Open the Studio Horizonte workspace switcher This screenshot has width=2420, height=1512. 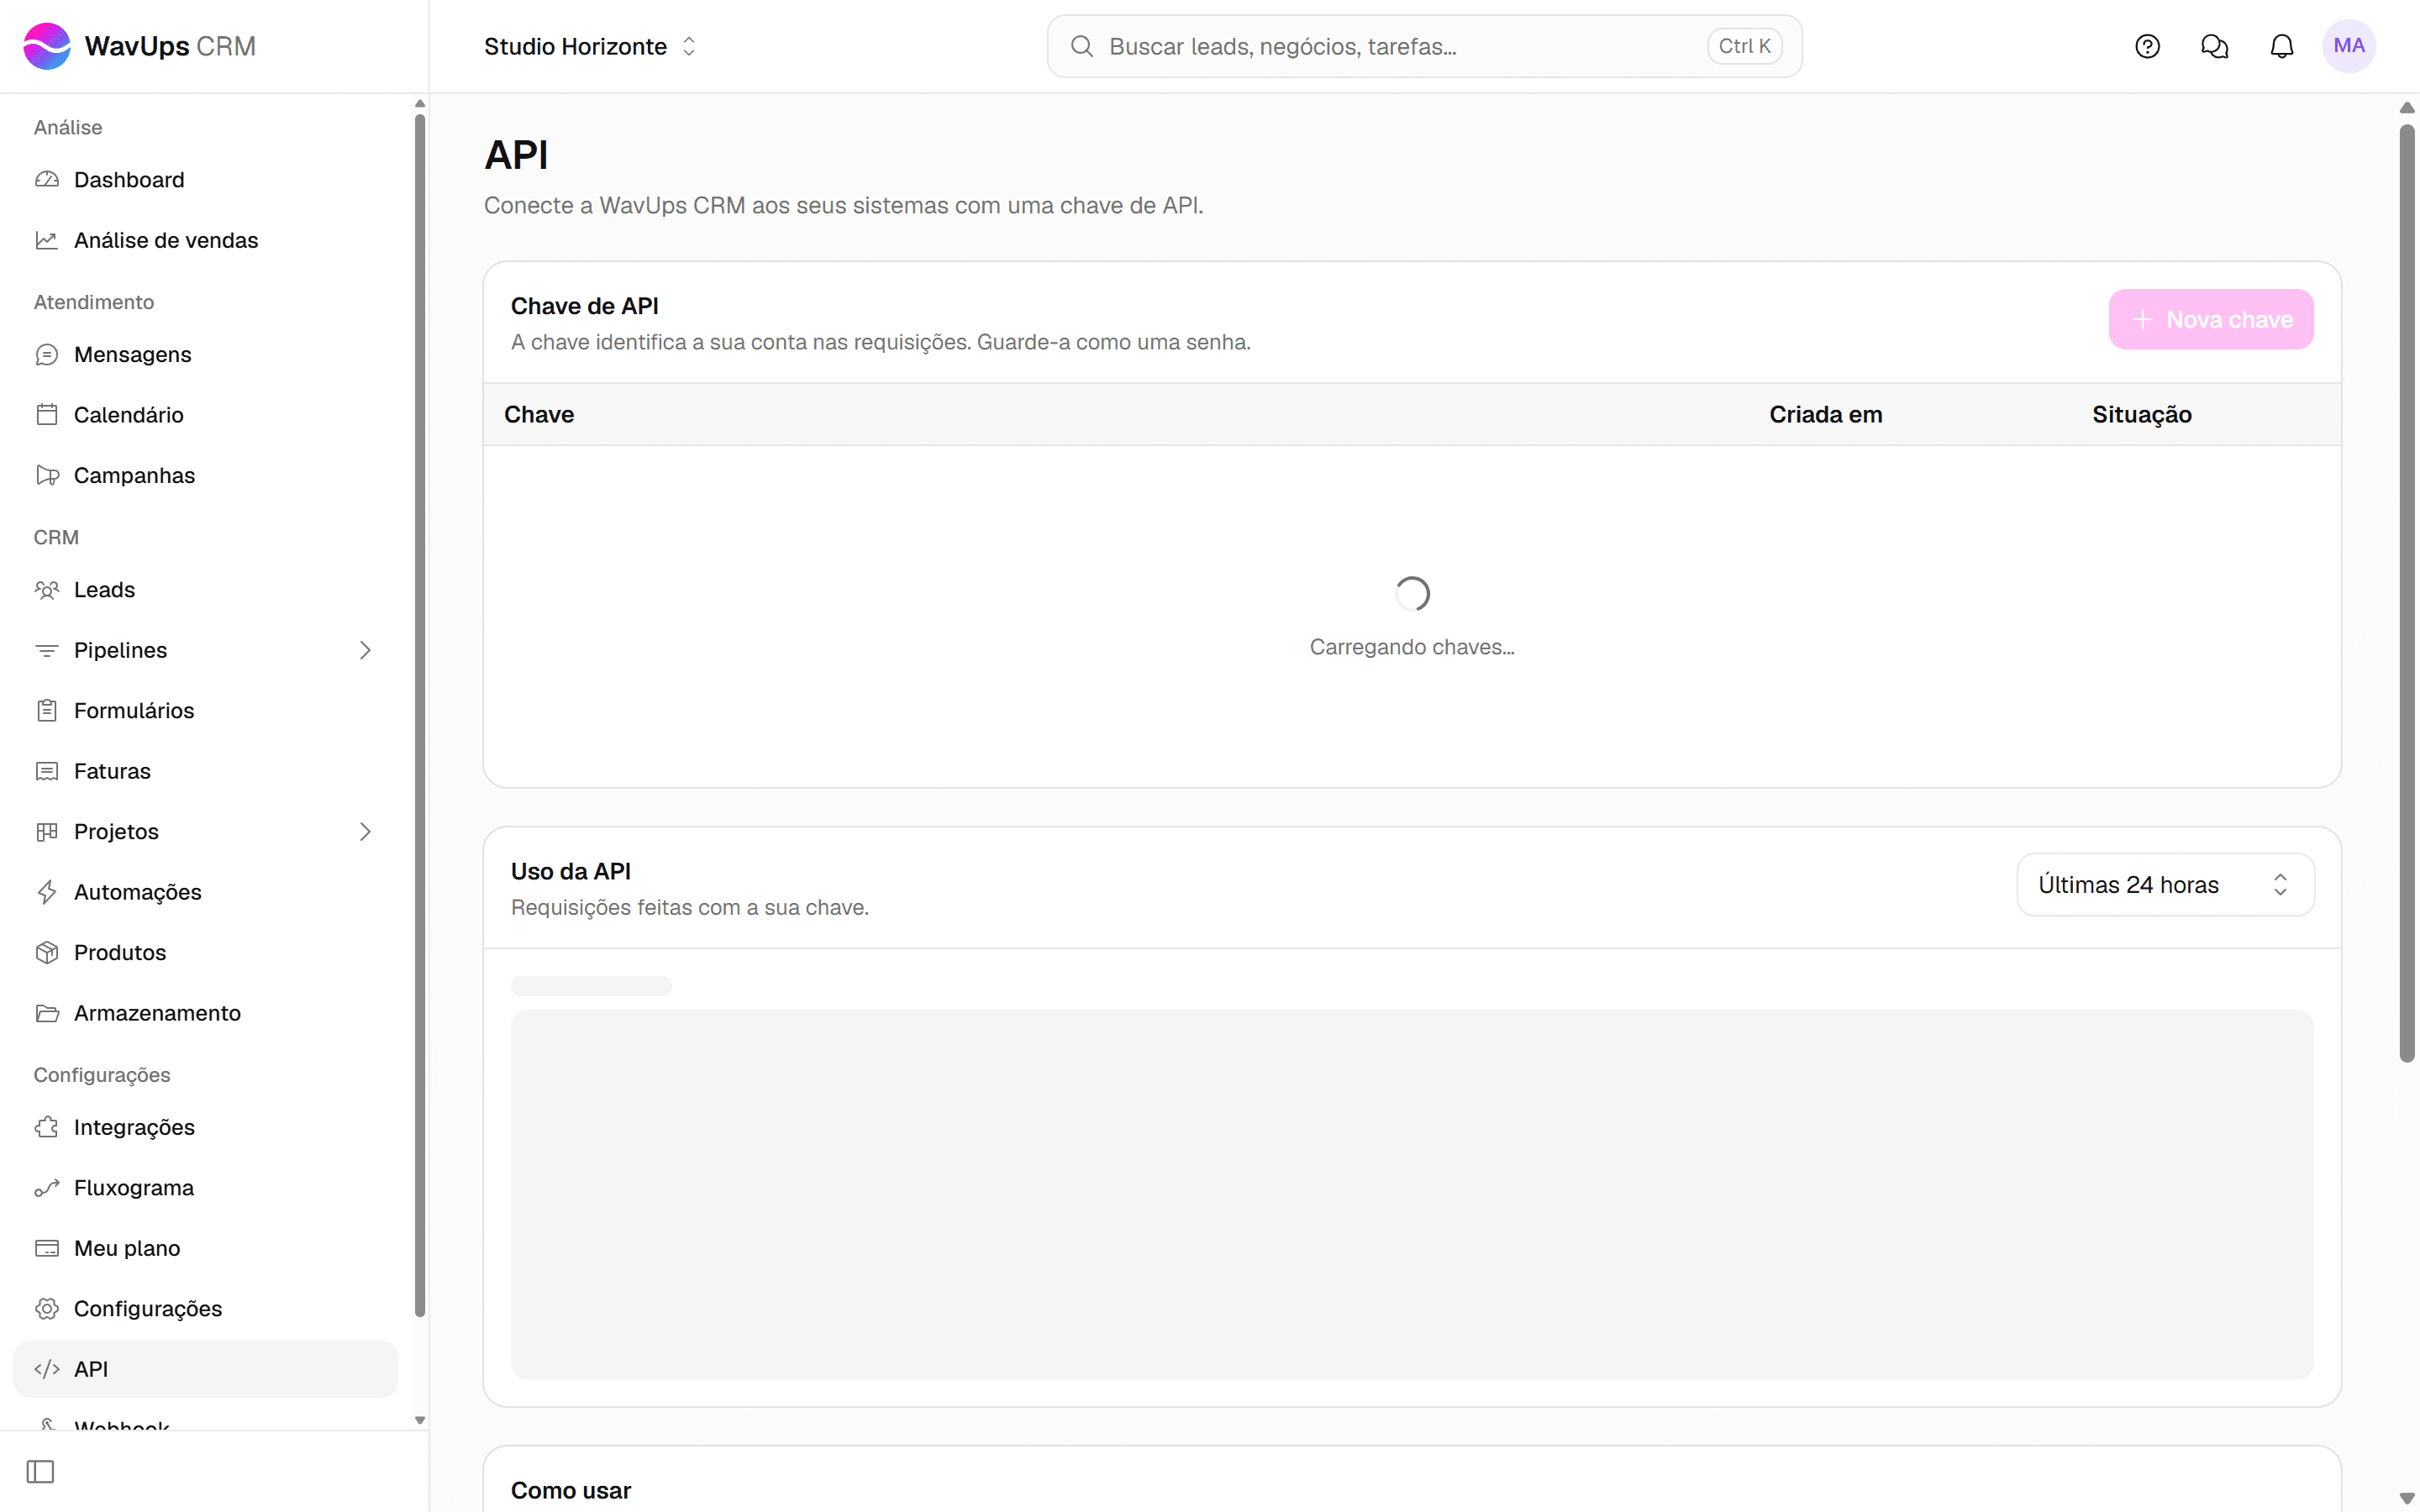pos(590,46)
